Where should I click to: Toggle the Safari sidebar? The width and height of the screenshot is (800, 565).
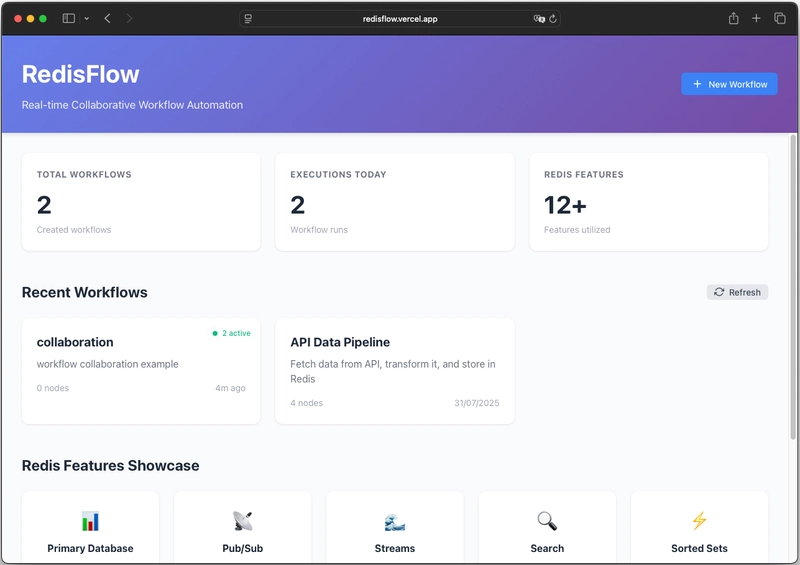pyautogui.click(x=68, y=18)
